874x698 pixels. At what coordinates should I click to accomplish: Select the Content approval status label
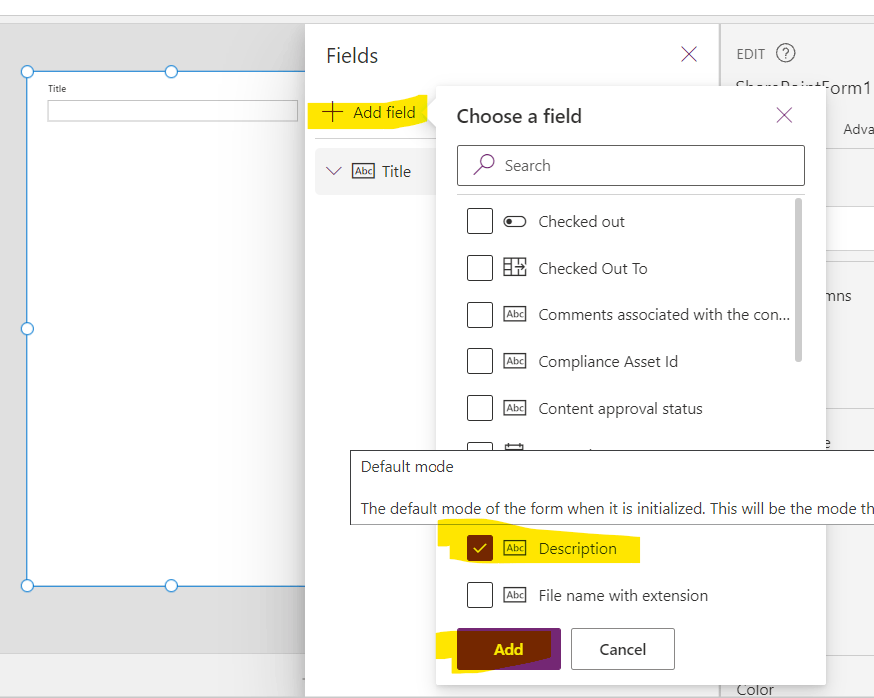click(x=620, y=409)
